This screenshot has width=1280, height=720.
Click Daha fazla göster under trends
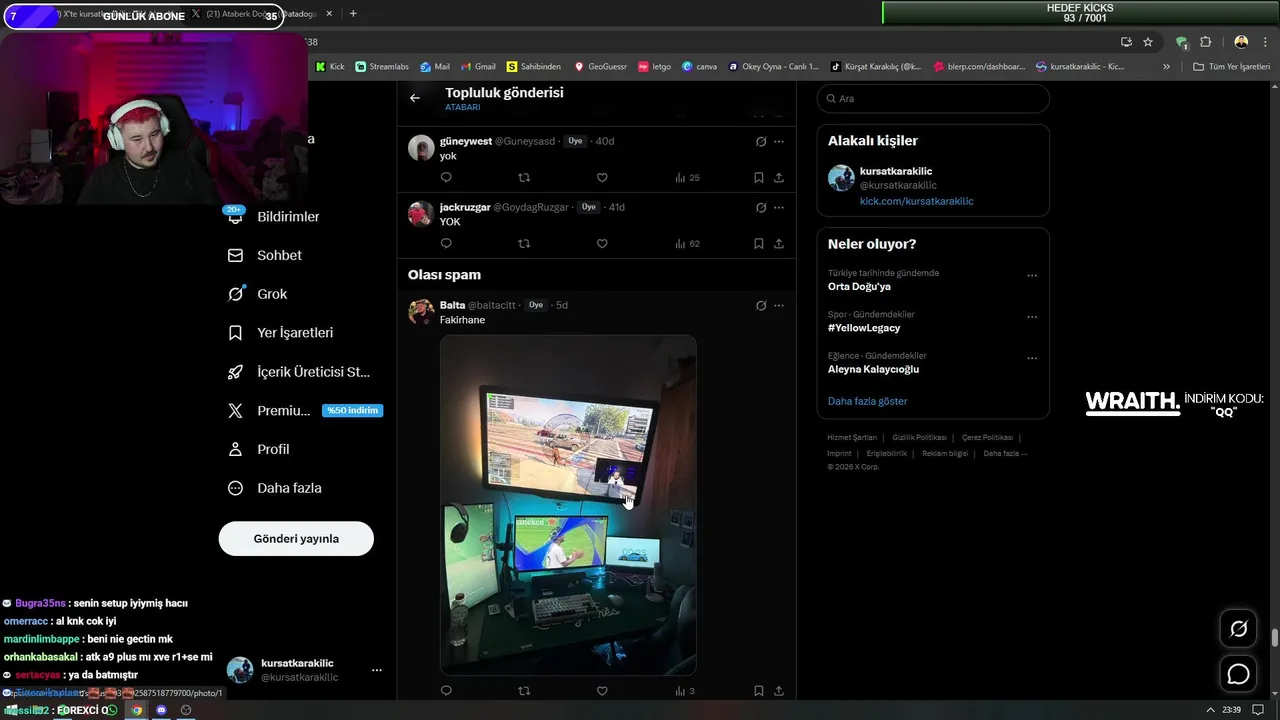[x=867, y=401]
